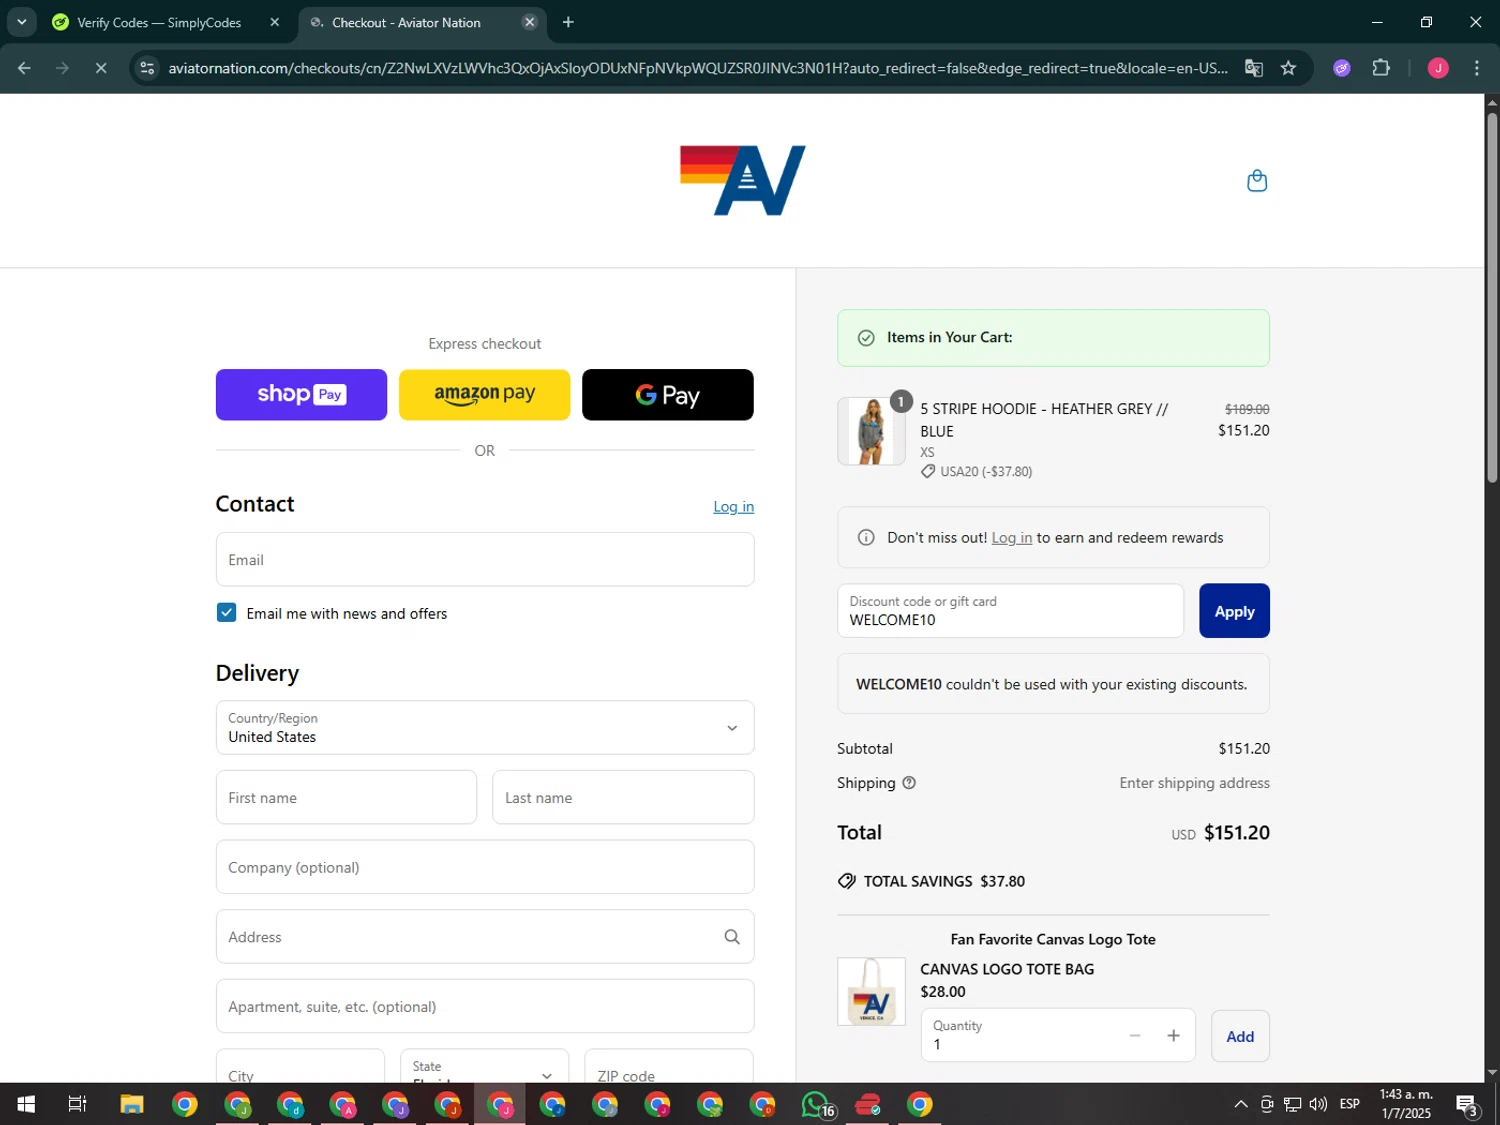The width and height of the screenshot is (1500, 1125).
Task: Click the Company (optional) field
Action: tap(485, 867)
